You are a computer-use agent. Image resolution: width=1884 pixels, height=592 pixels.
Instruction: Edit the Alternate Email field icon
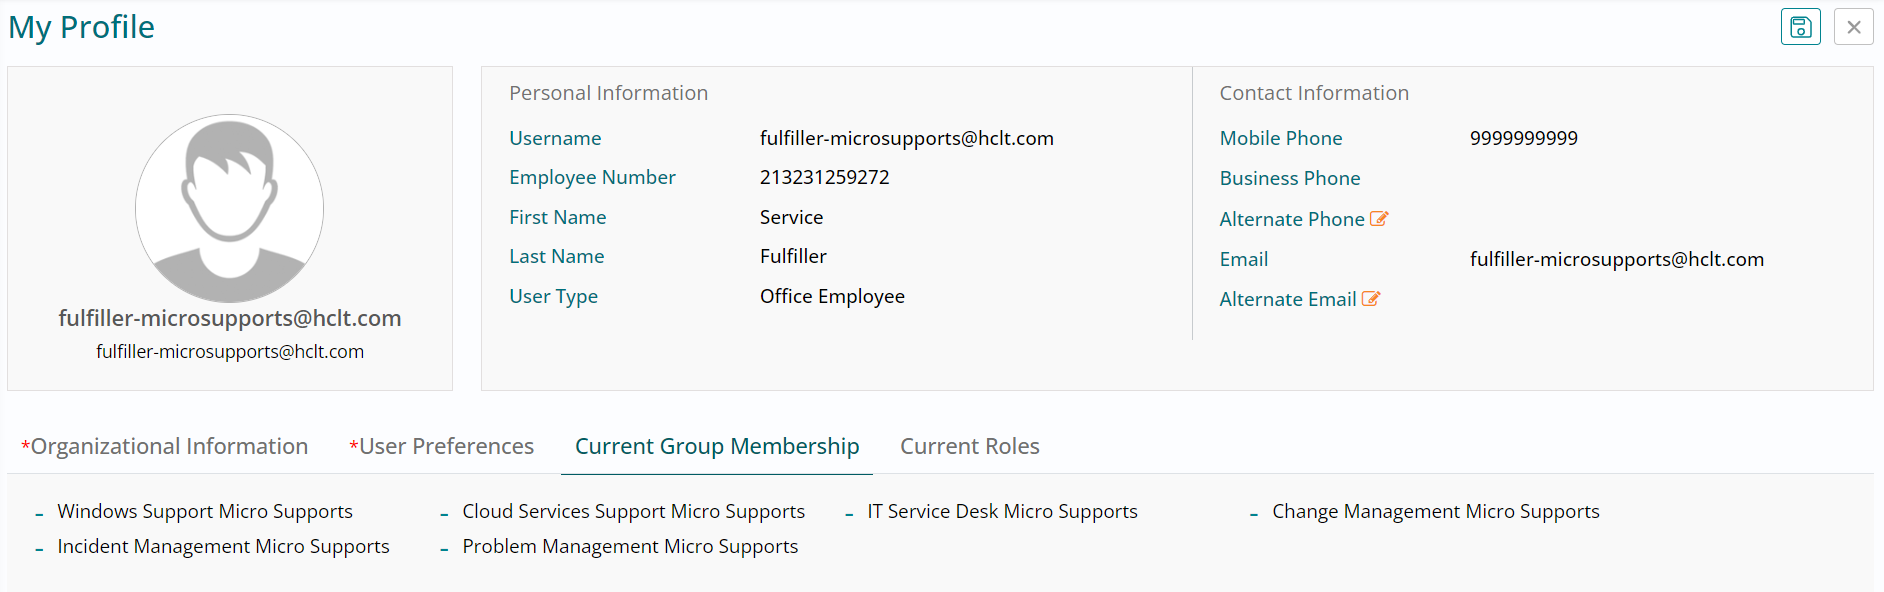point(1371,299)
